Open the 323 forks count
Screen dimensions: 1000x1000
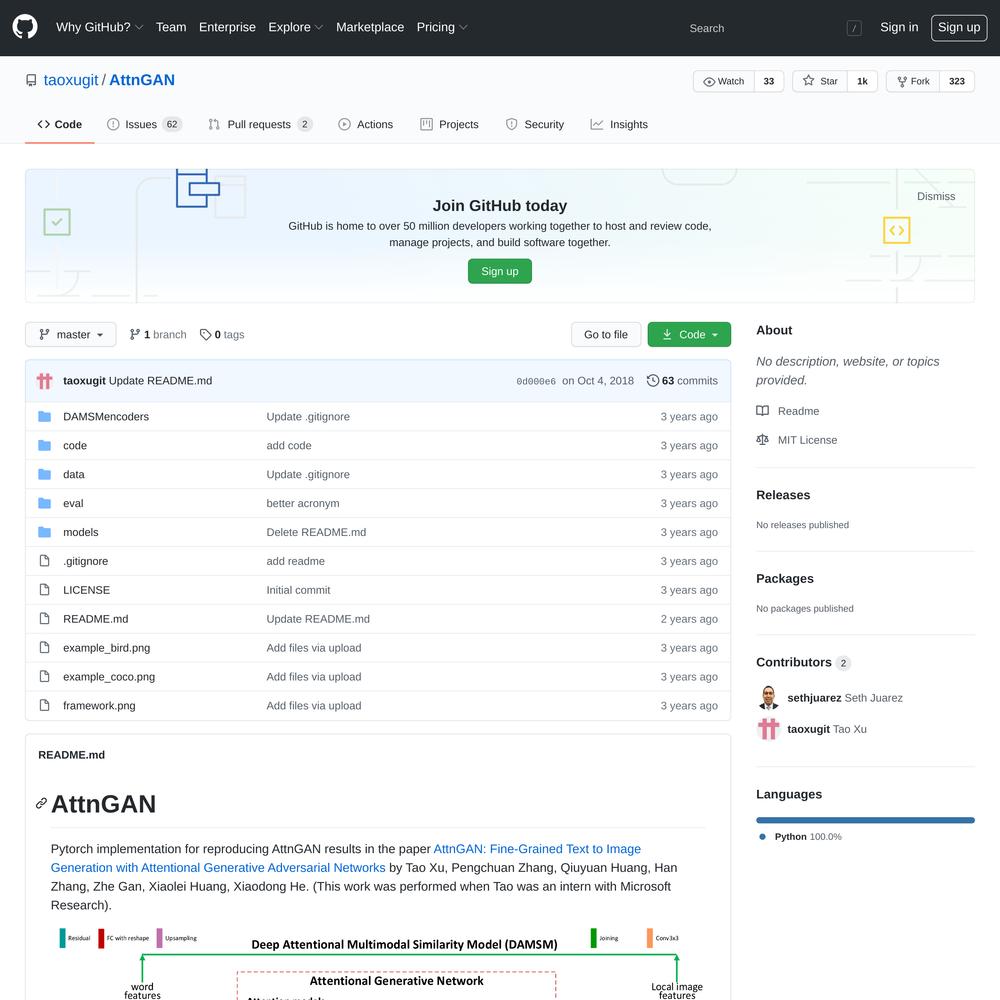pyautogui.click(x=957, y=81)
